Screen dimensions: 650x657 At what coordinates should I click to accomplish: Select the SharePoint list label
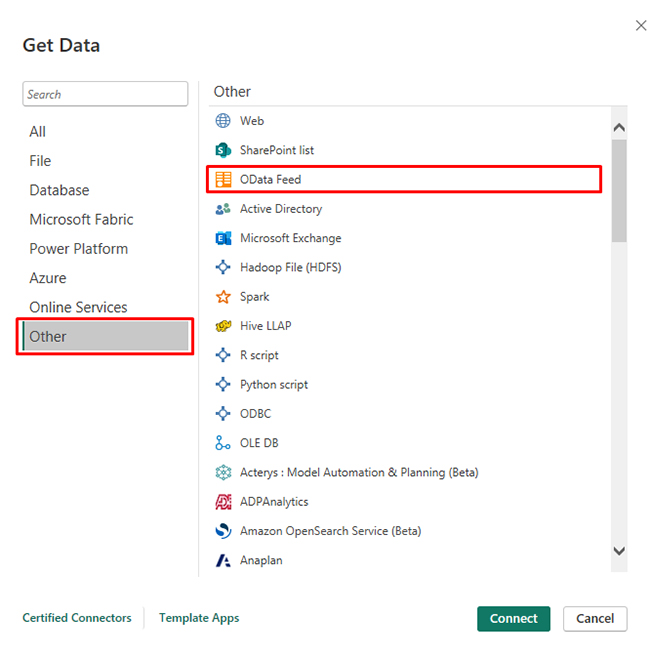277,150
